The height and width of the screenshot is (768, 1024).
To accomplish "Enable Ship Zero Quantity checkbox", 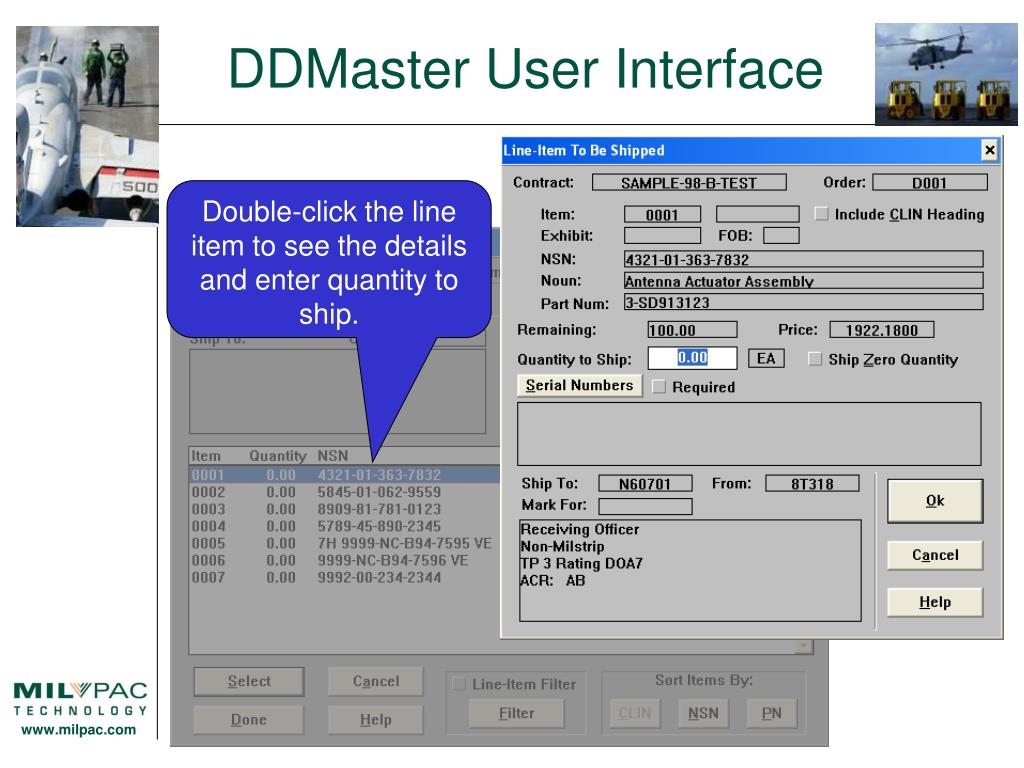I will (x=815, y=359).
